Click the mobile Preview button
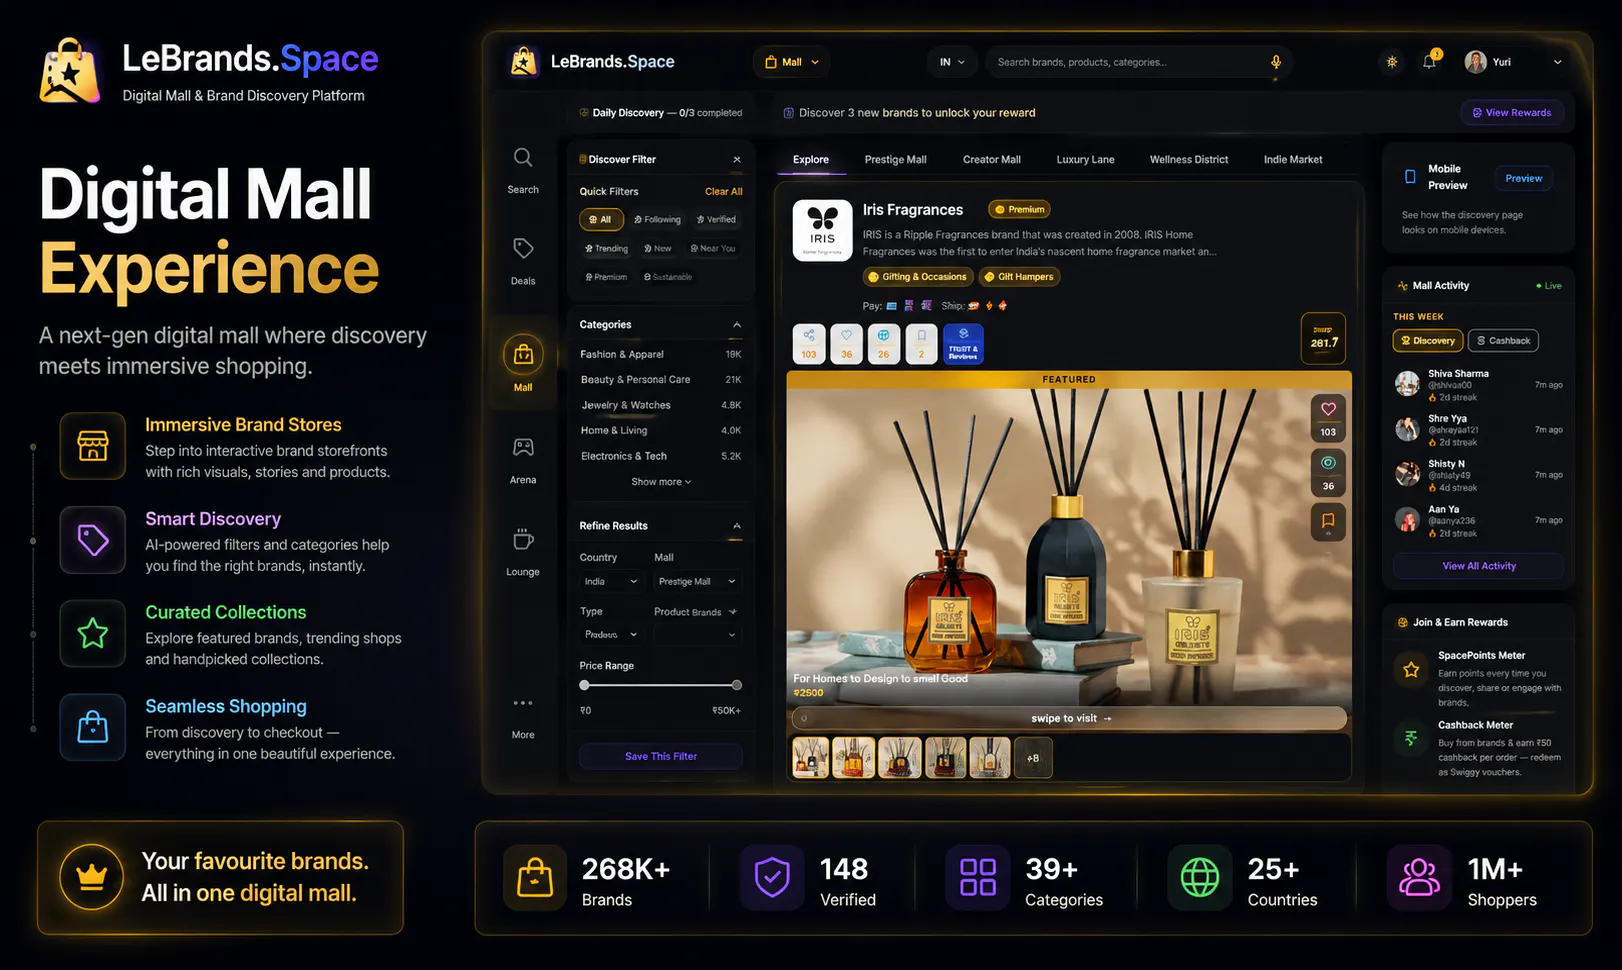1622x970 pixels. pyautogui.click(x=1523, y=178)
